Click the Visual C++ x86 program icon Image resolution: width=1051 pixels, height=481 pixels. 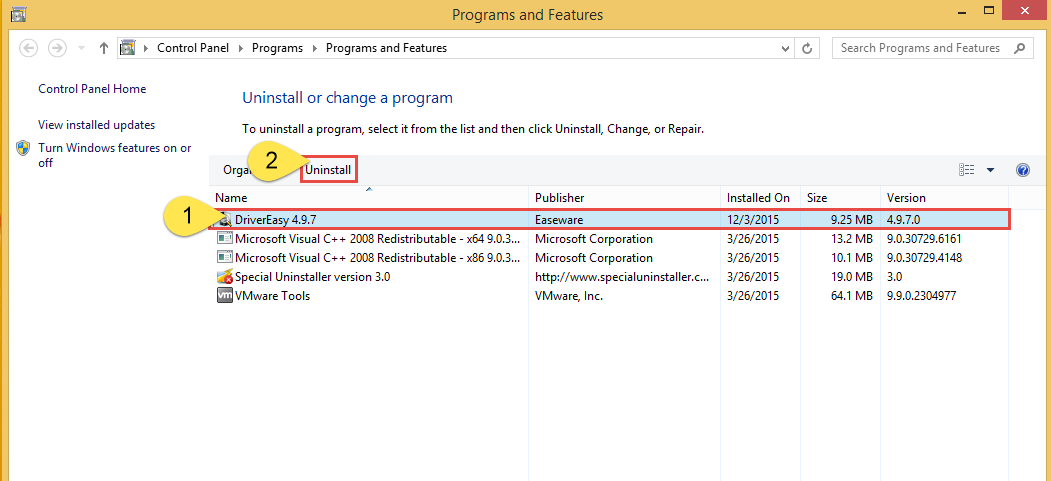point(225,258)
